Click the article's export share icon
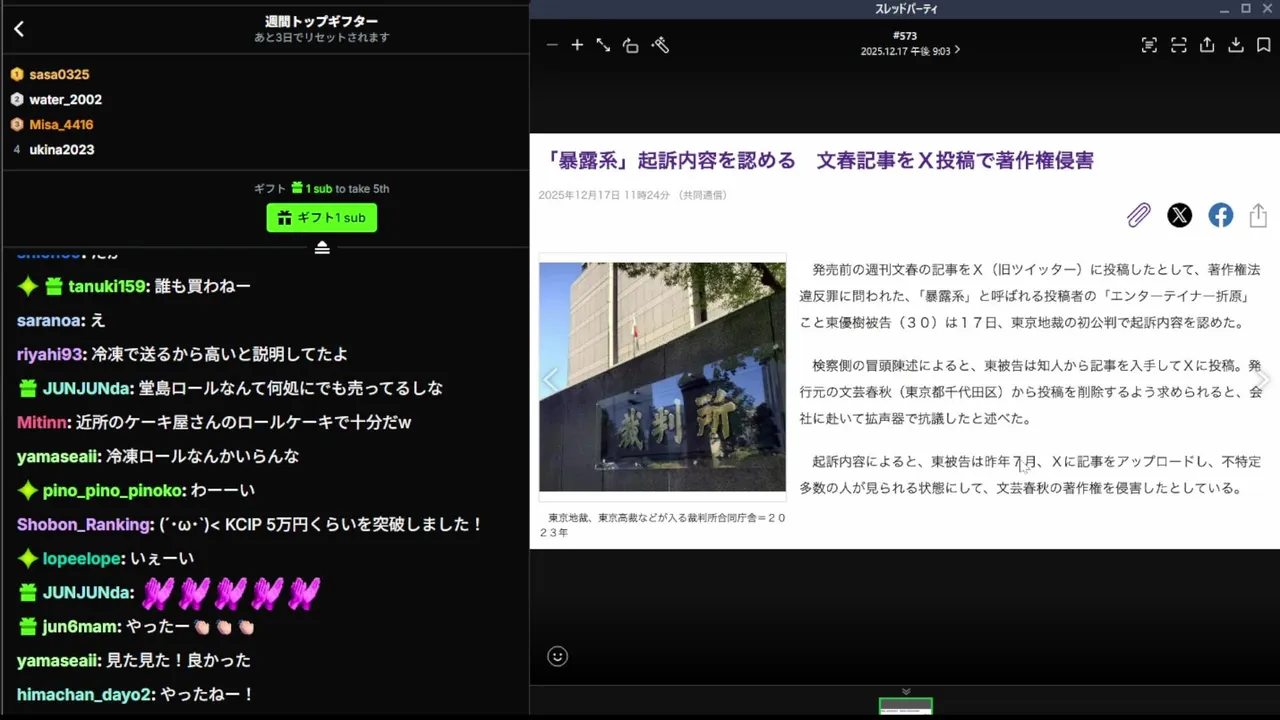Viewport: 1280px width, 720px height. coord(1258,215)
